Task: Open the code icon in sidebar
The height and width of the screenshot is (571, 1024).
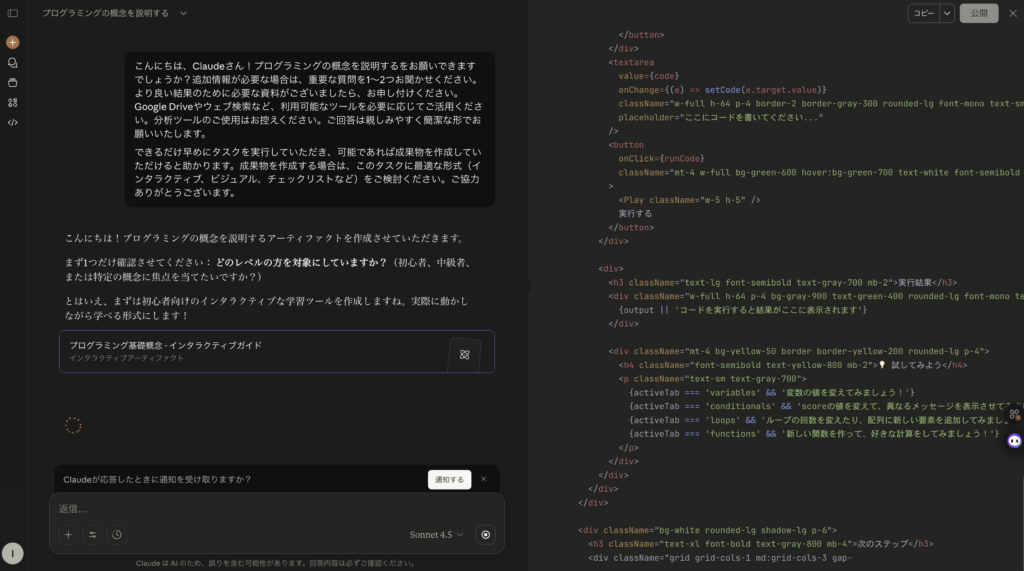Action: [x=13, y=122]
